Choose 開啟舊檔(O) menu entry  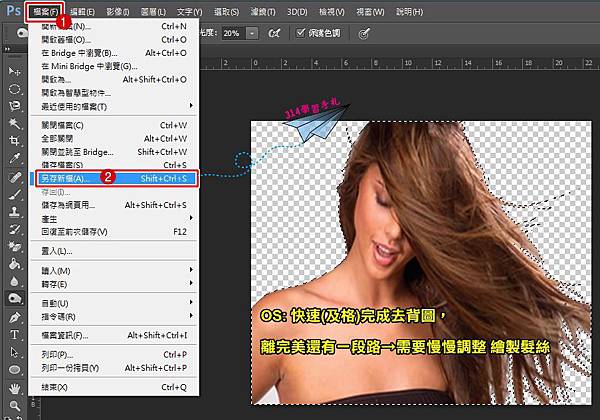[x=114, y=40]
